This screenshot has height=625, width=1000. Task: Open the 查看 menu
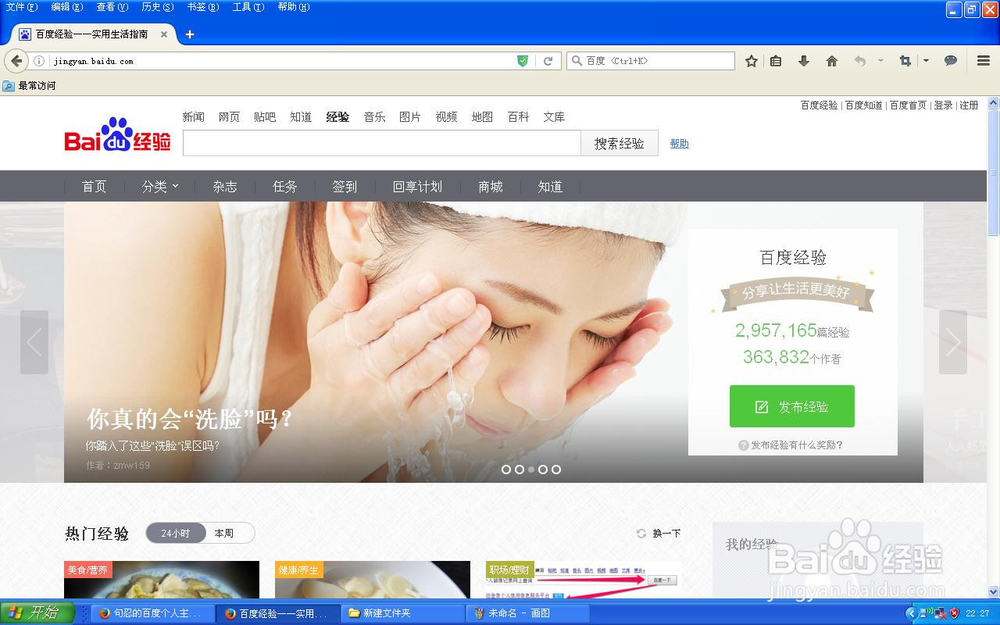[112, 7]
